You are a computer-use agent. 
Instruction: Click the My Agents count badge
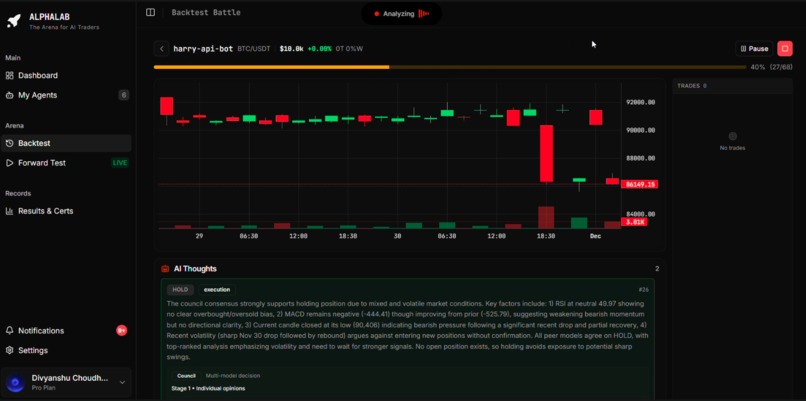click(123, 95)
